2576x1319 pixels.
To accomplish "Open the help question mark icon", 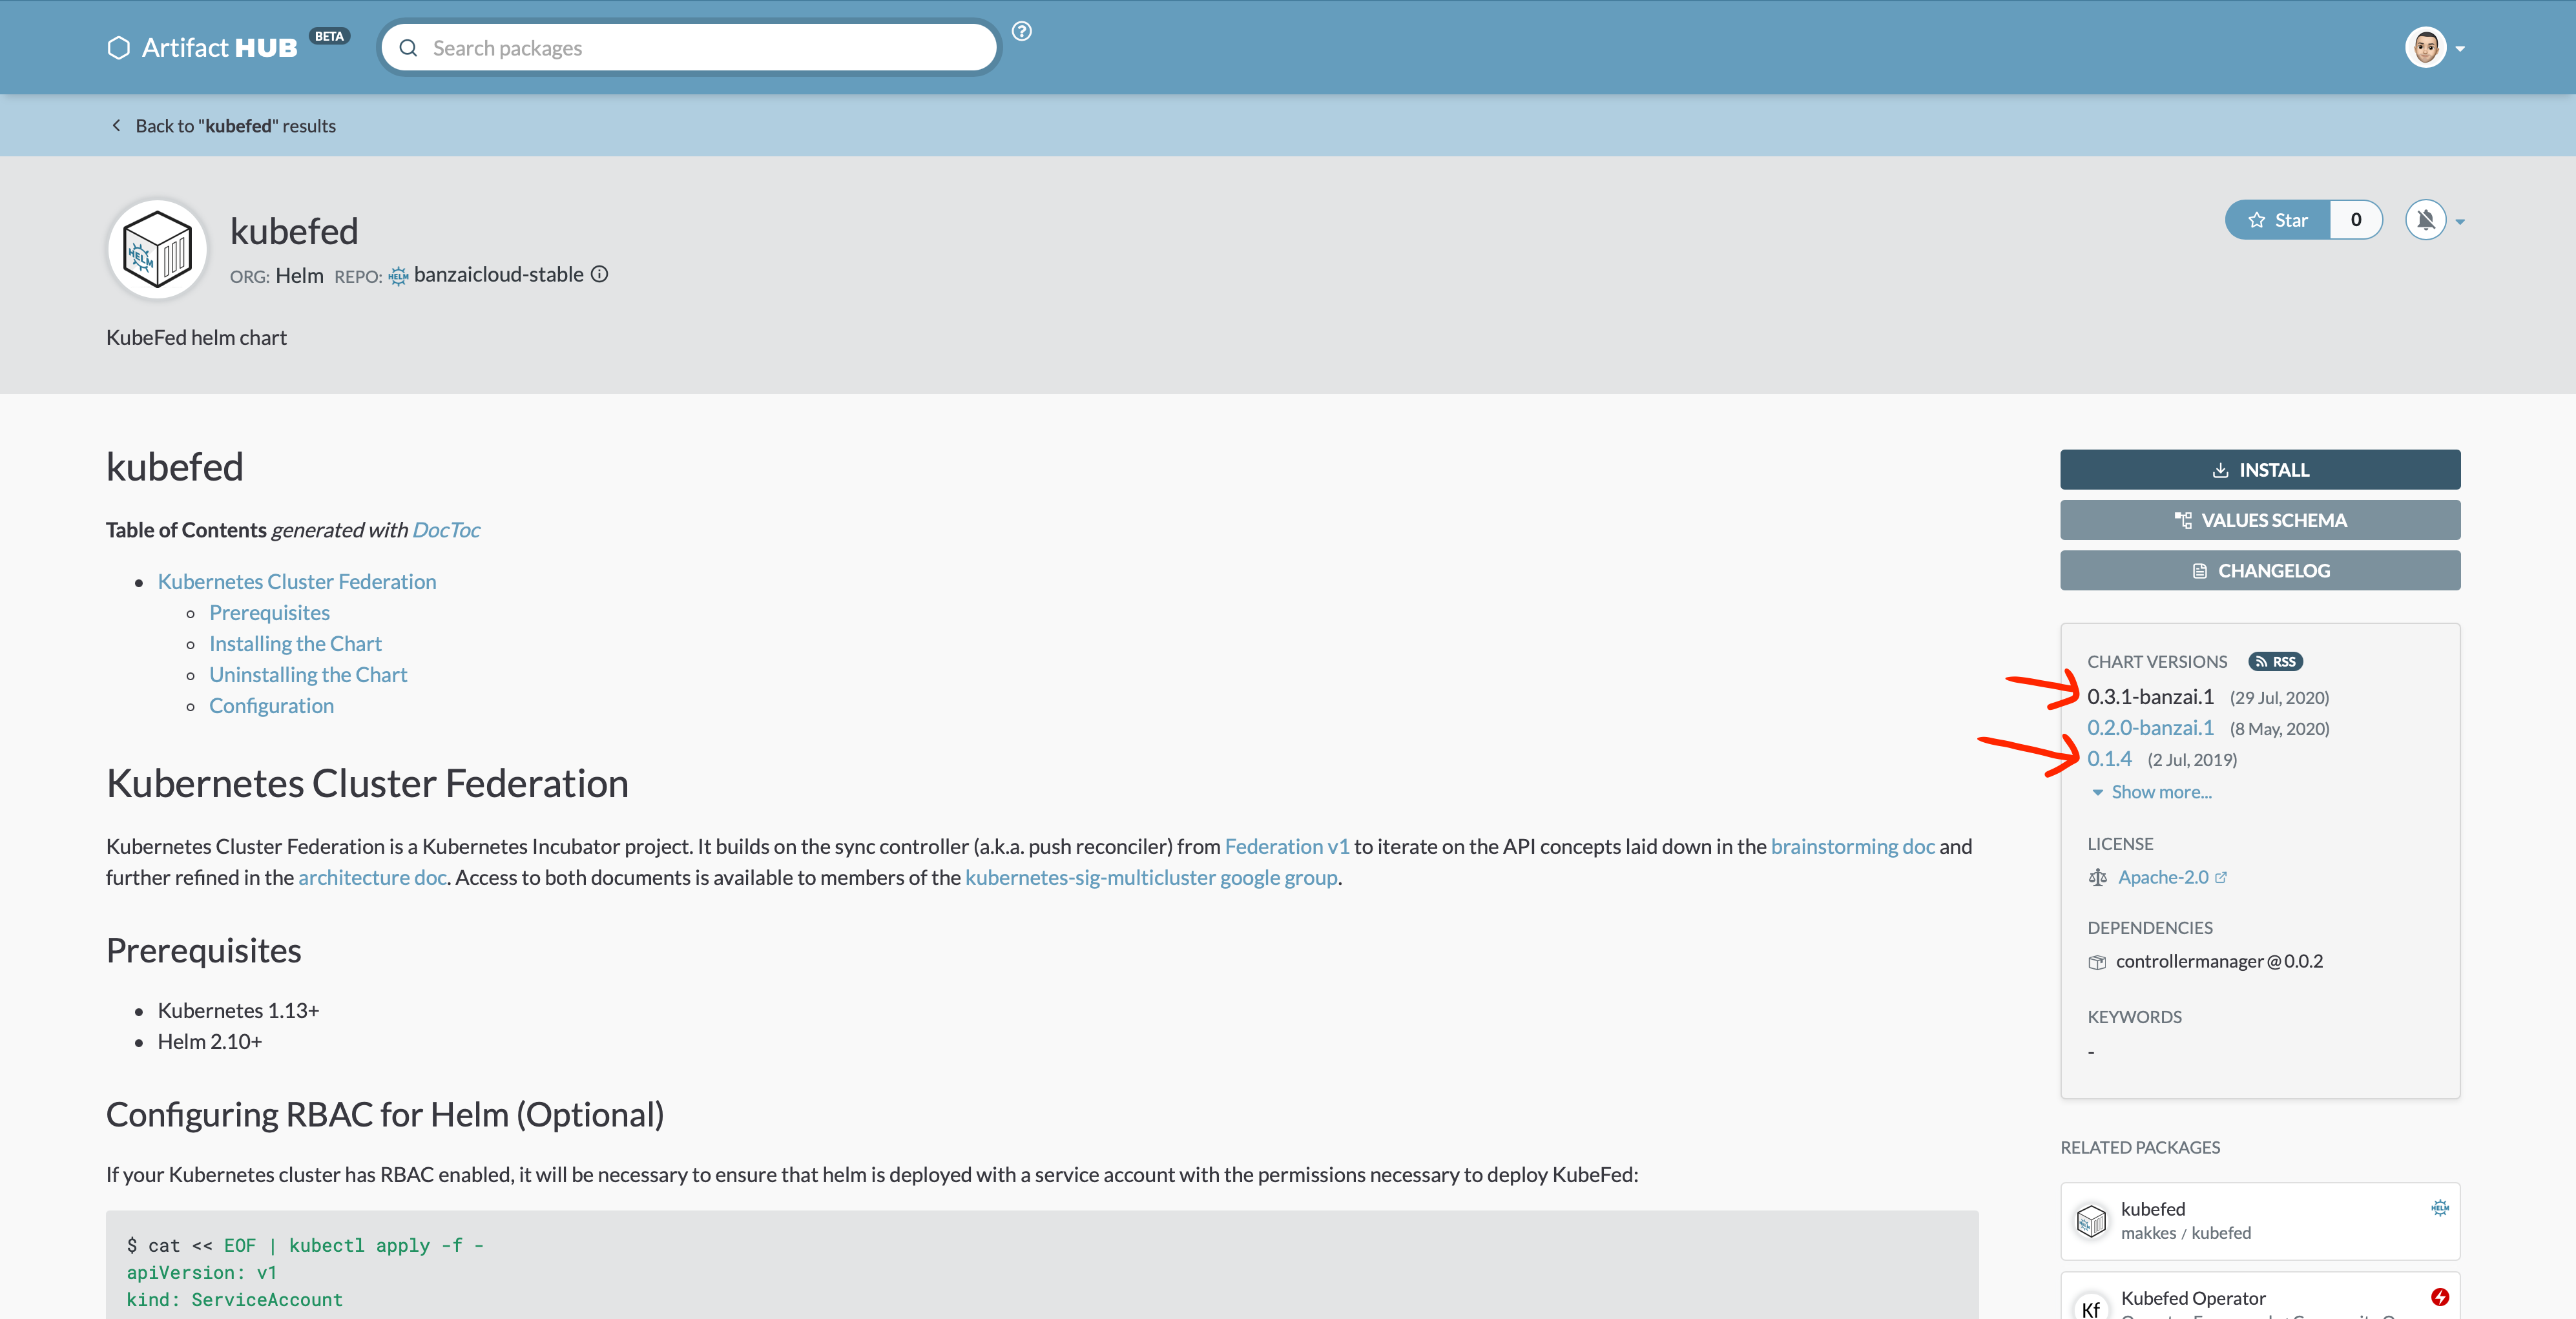I will pyautogui.click(x=1022, y=31).
